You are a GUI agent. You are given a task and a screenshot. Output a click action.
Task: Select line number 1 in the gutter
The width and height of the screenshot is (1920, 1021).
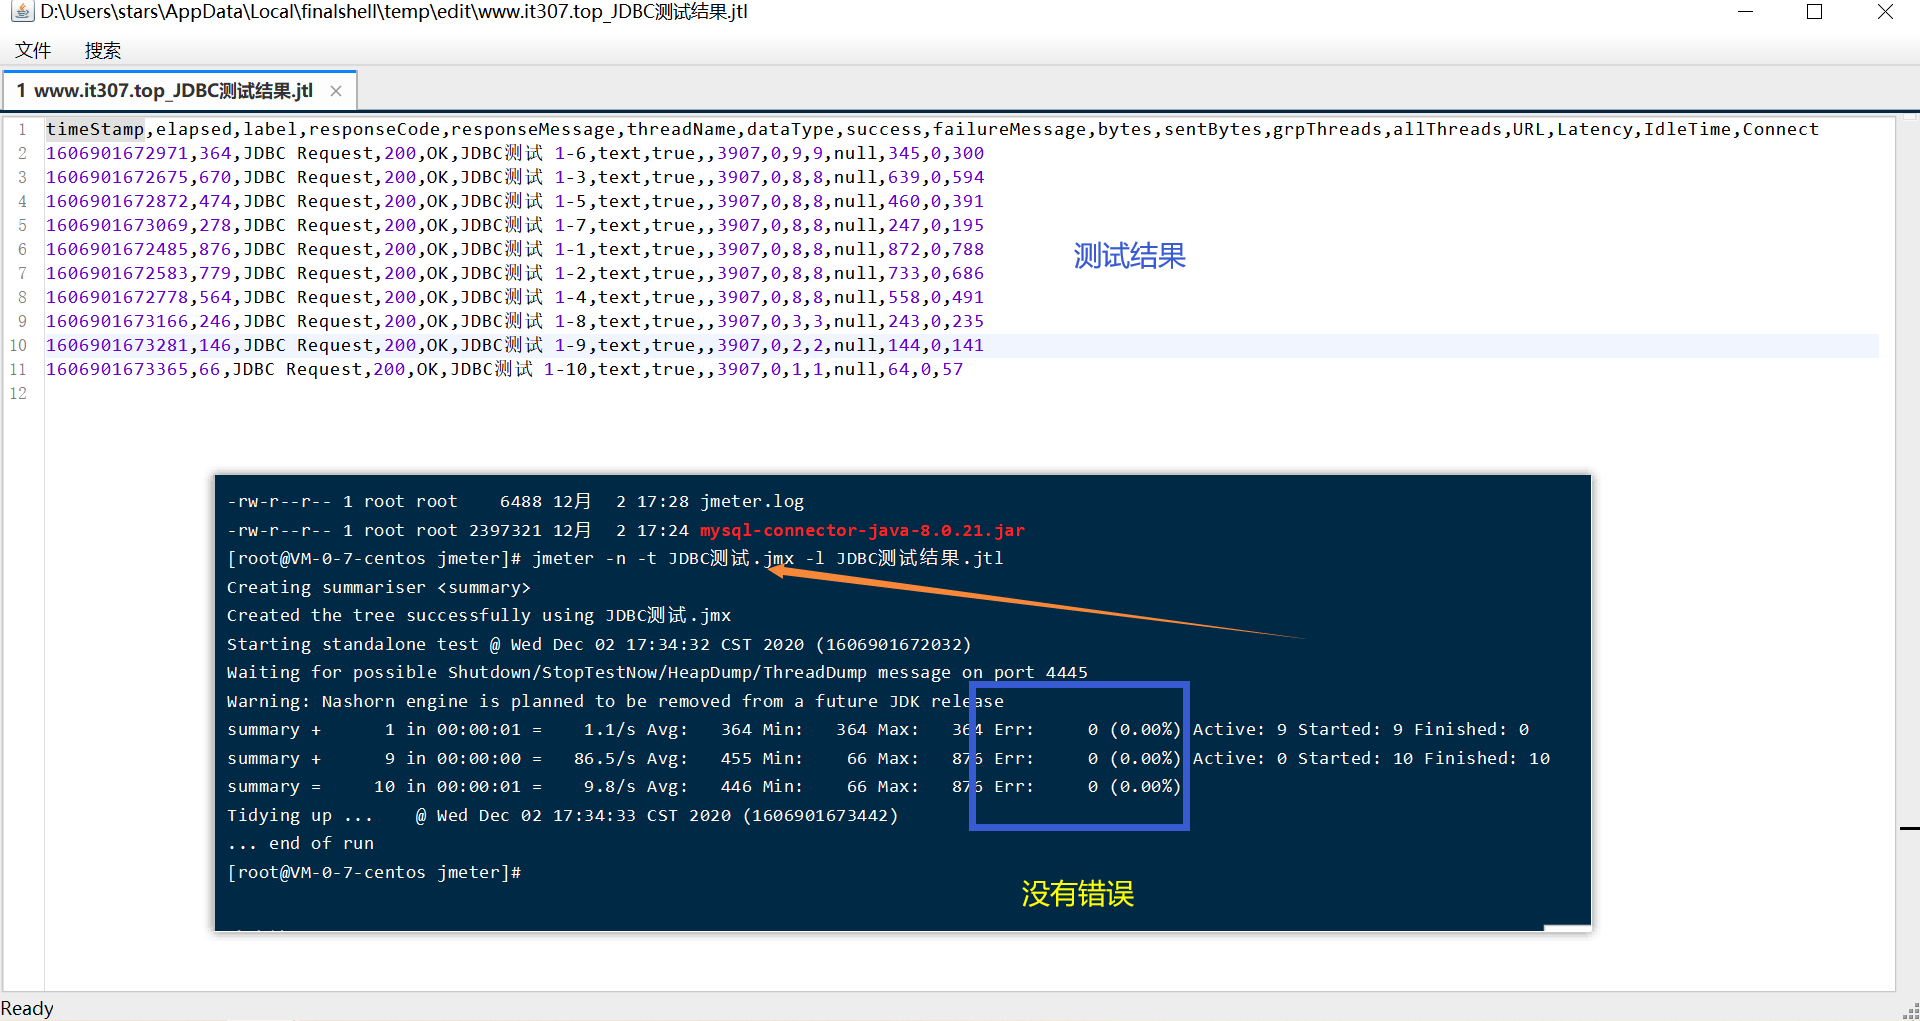click(x=23, y=129)
